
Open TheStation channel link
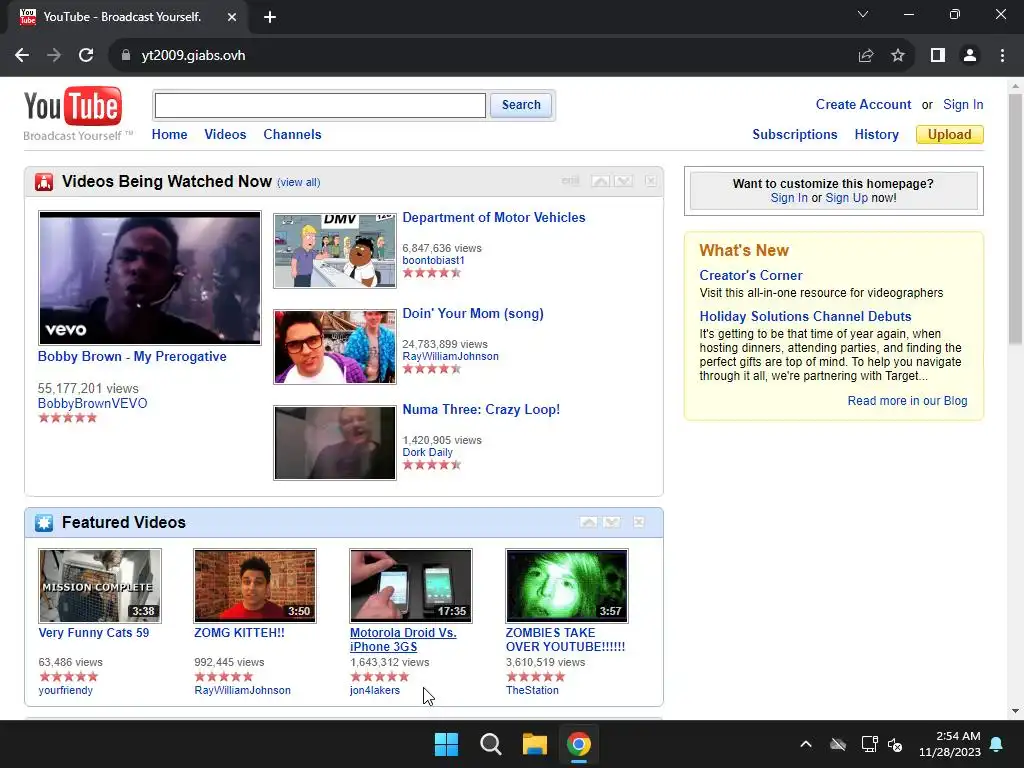[x=532, y=690]
